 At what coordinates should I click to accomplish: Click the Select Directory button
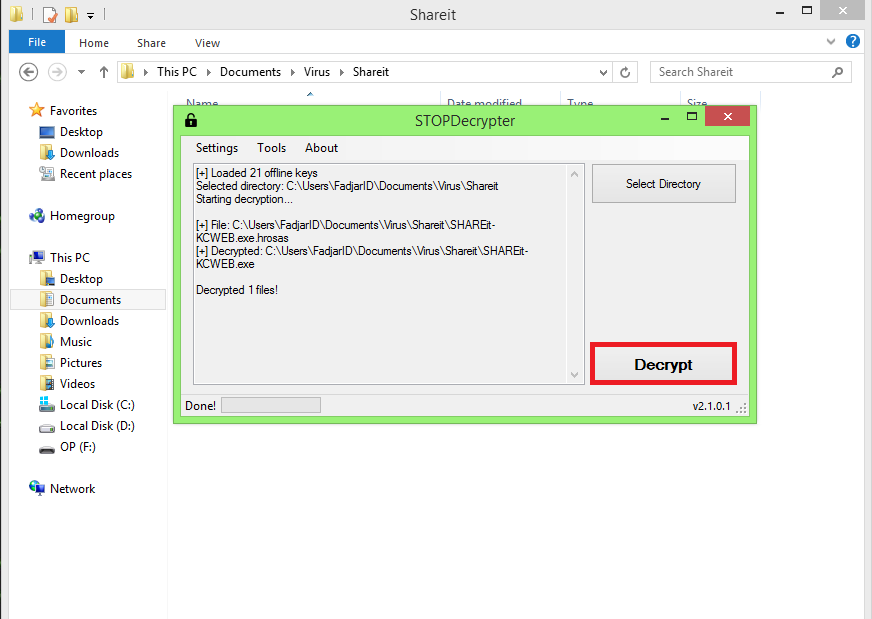click(x=663, y=184)
